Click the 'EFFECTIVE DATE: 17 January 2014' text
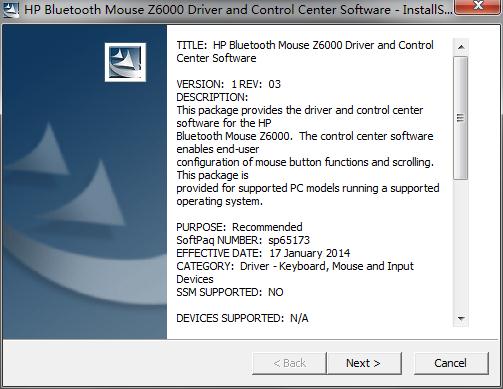This screenshot has height=389, width=503. pyautogui.click(x=263, y=253)
